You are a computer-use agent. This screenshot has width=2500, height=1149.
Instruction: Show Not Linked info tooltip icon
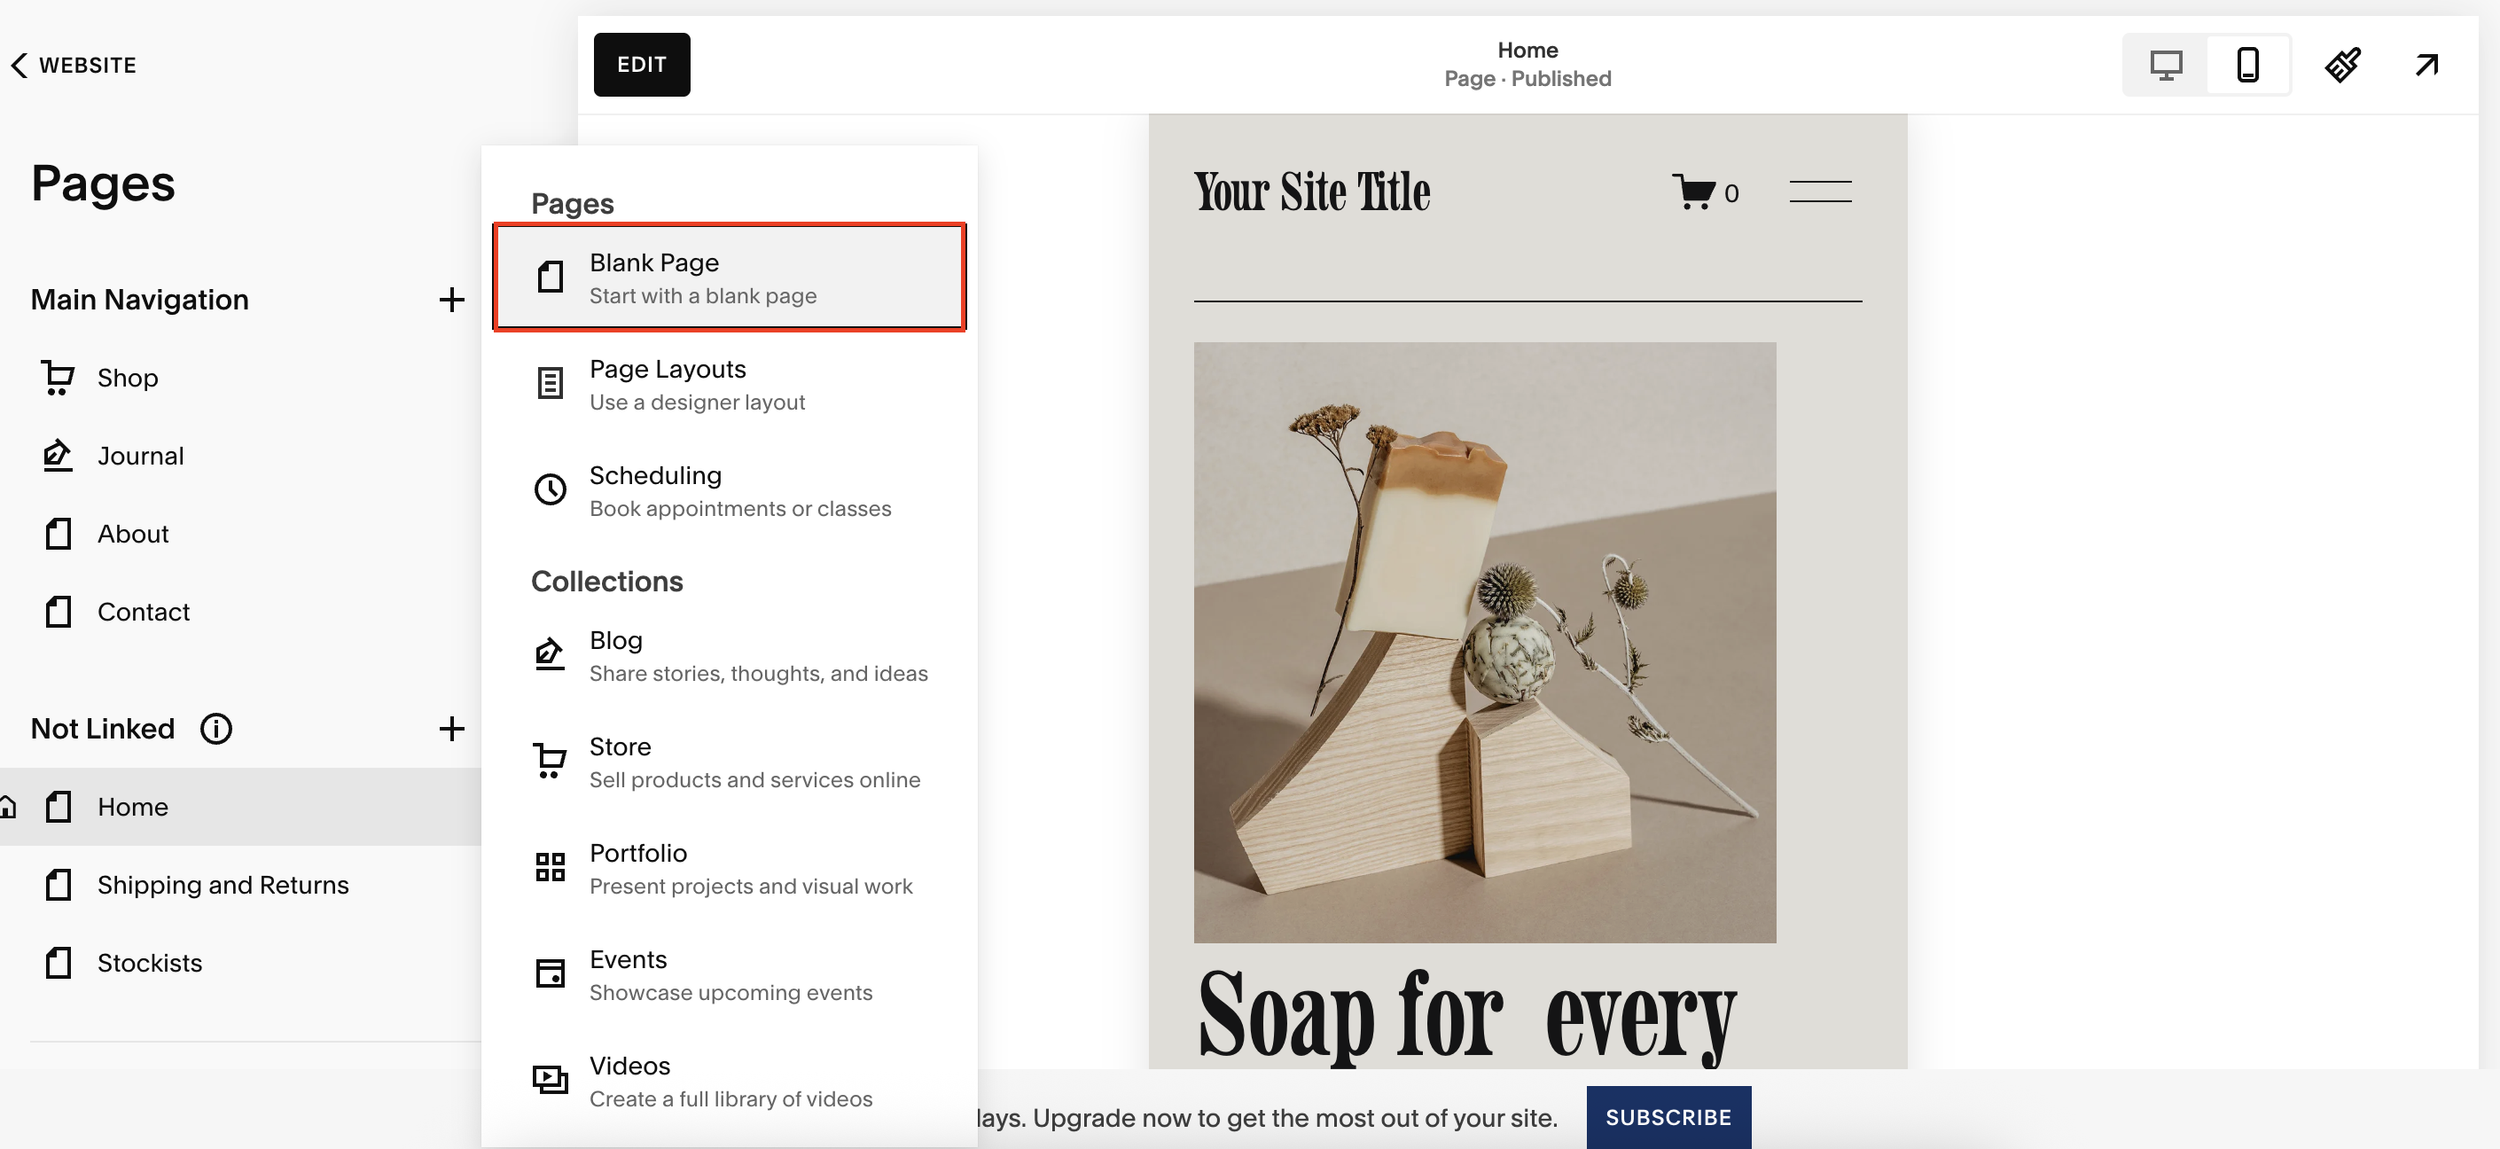[x=216, y=729]
